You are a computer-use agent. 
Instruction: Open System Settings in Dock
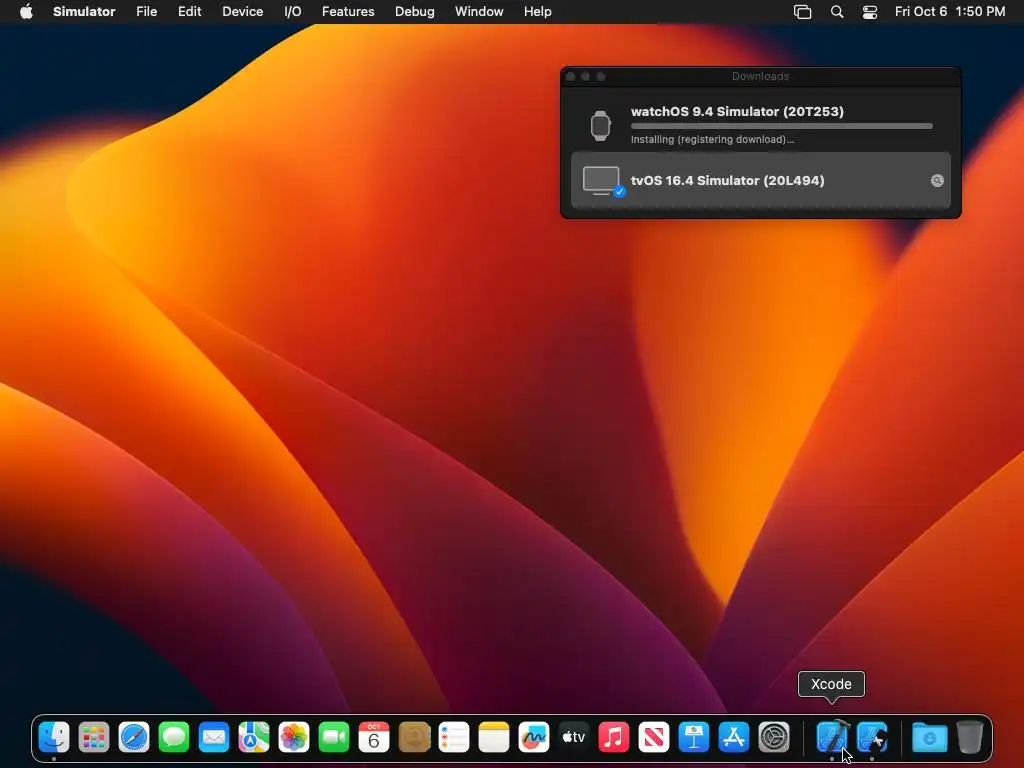pyautogui.click(x=774, y=737)
